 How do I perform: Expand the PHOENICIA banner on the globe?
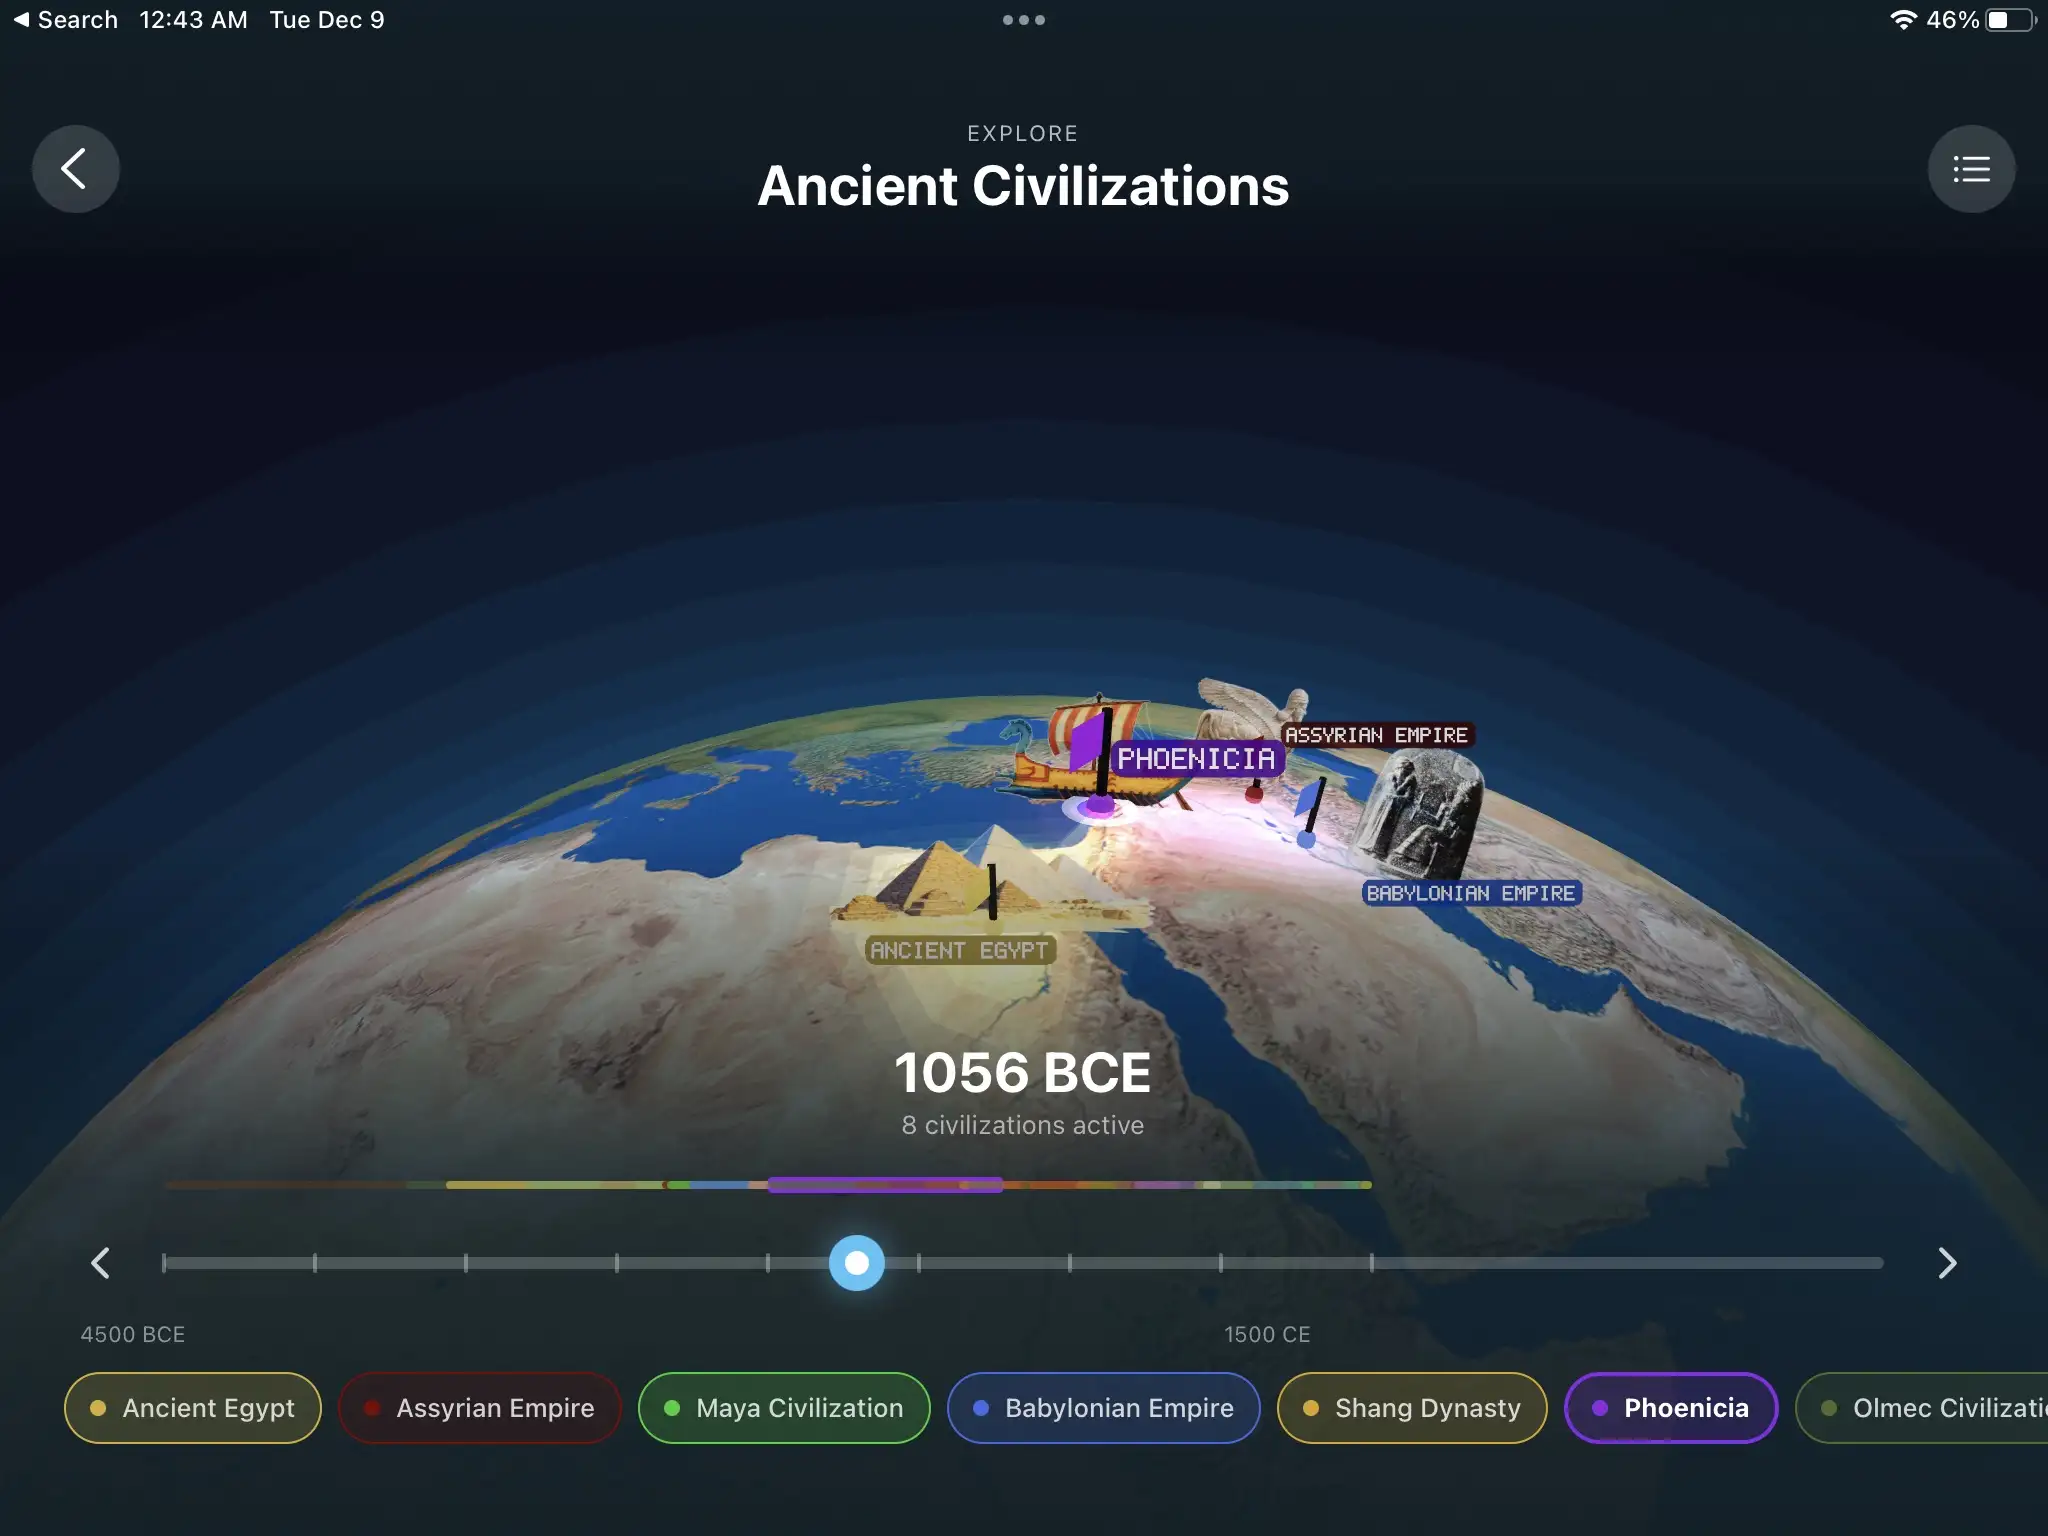click(x=1198, y=760)
